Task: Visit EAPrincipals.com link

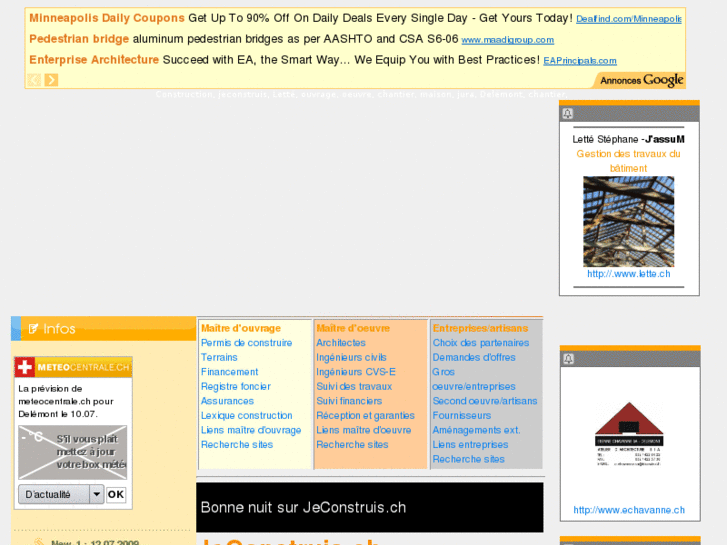Action: pos(580,61)
